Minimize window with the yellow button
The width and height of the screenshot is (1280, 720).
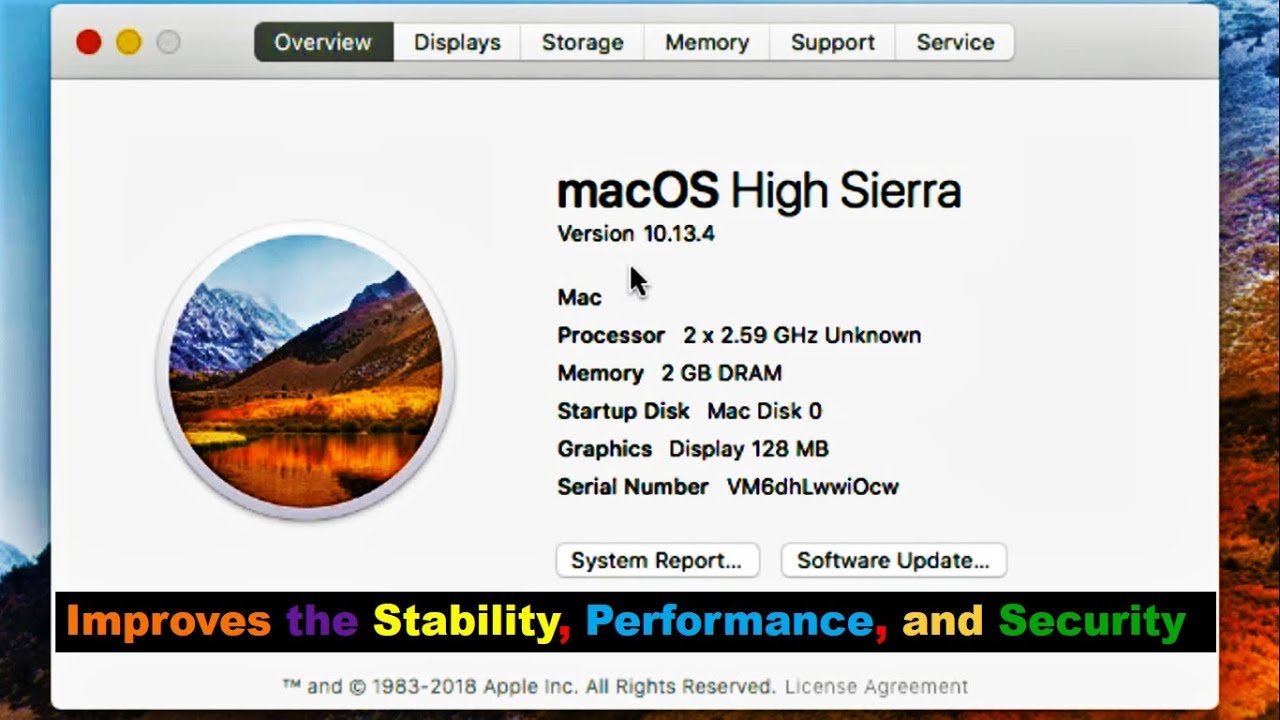(129, 42)
